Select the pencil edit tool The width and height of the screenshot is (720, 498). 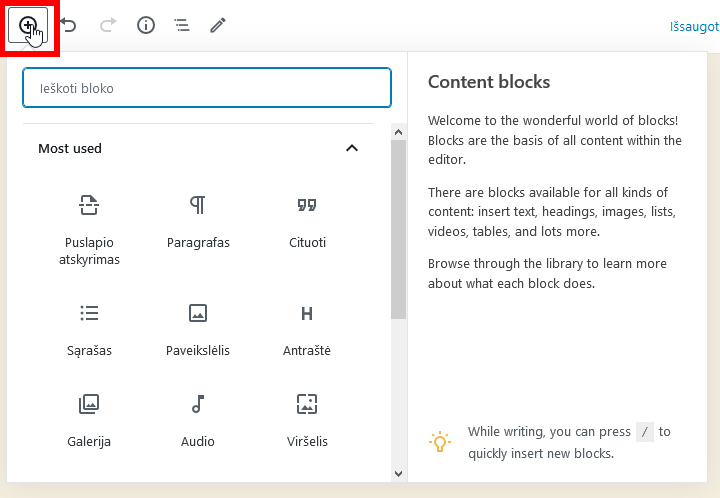point(218,25)
